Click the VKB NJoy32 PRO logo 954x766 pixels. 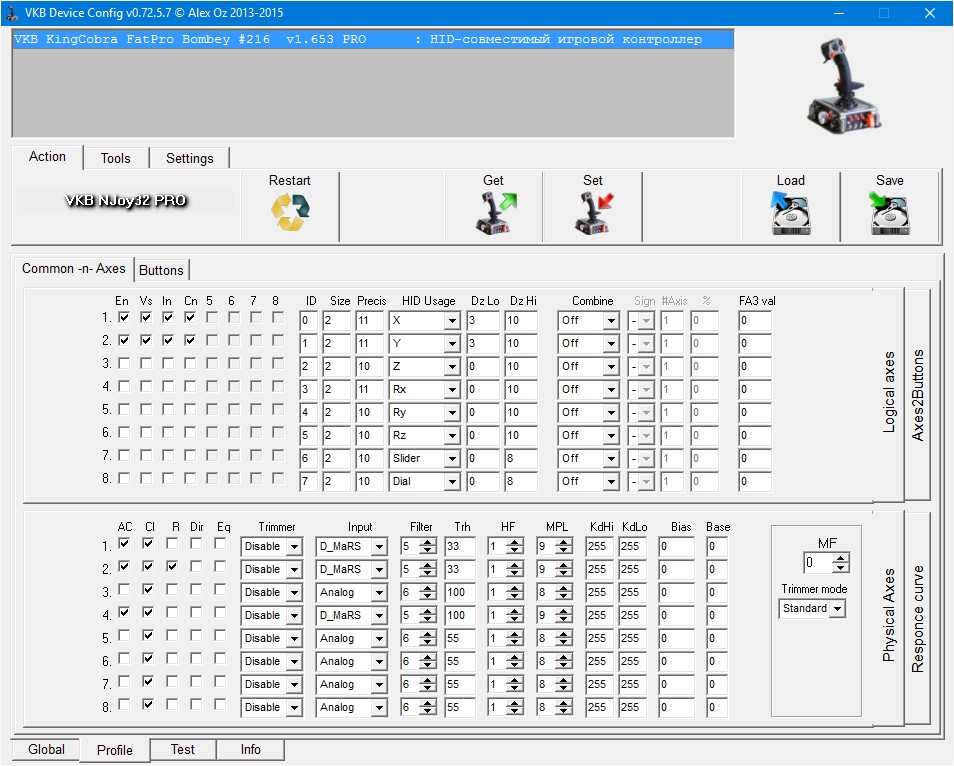tap(126, 201)
